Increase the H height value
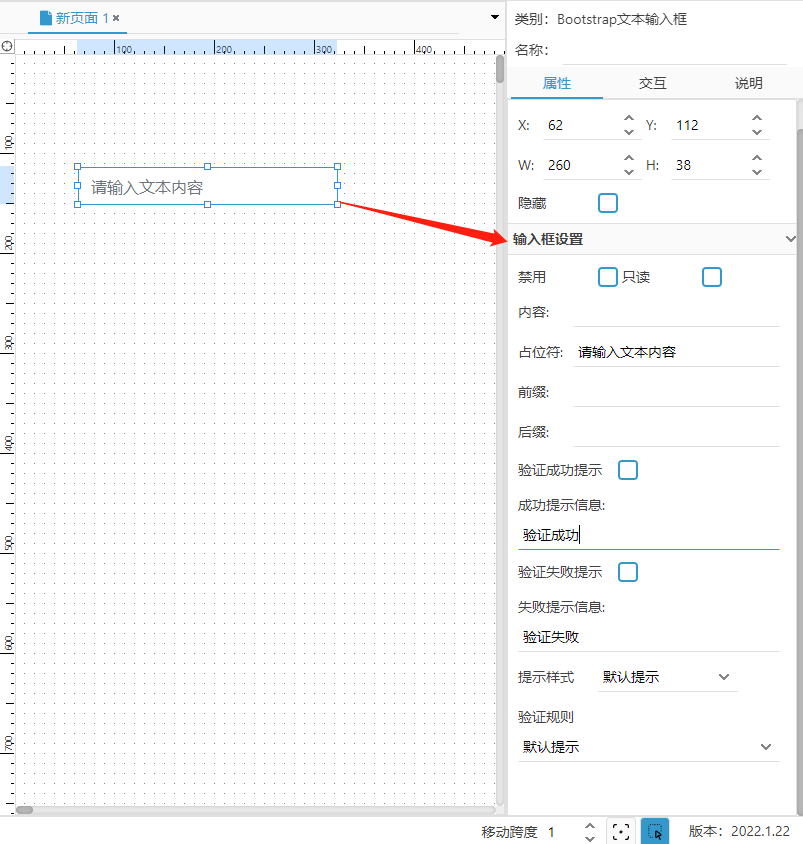This screenshot has height=844, width=803. coord(757,158)
